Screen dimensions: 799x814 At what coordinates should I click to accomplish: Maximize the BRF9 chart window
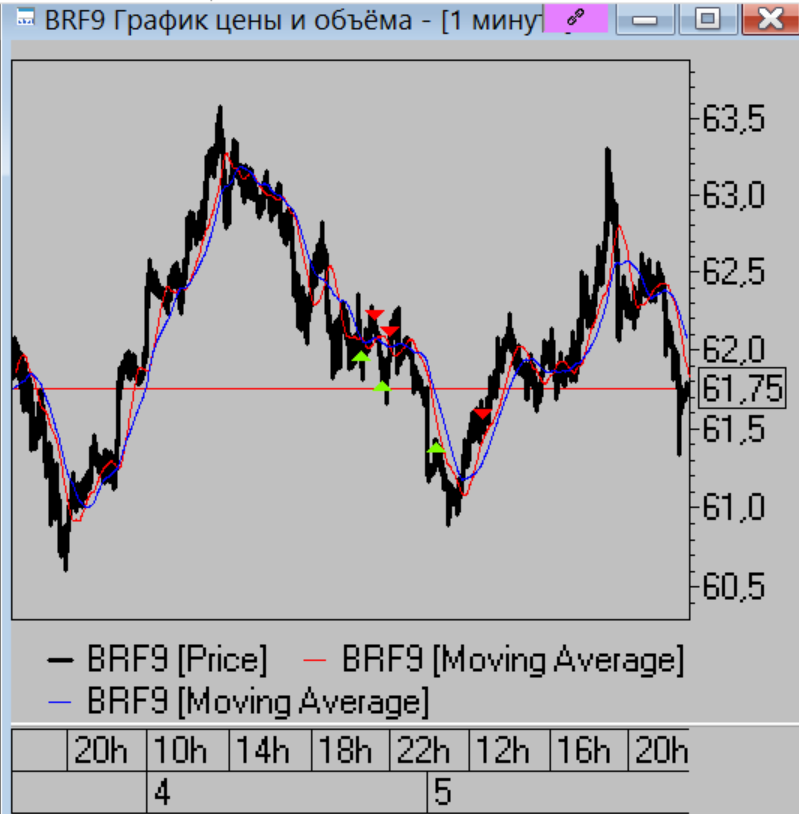708,17
